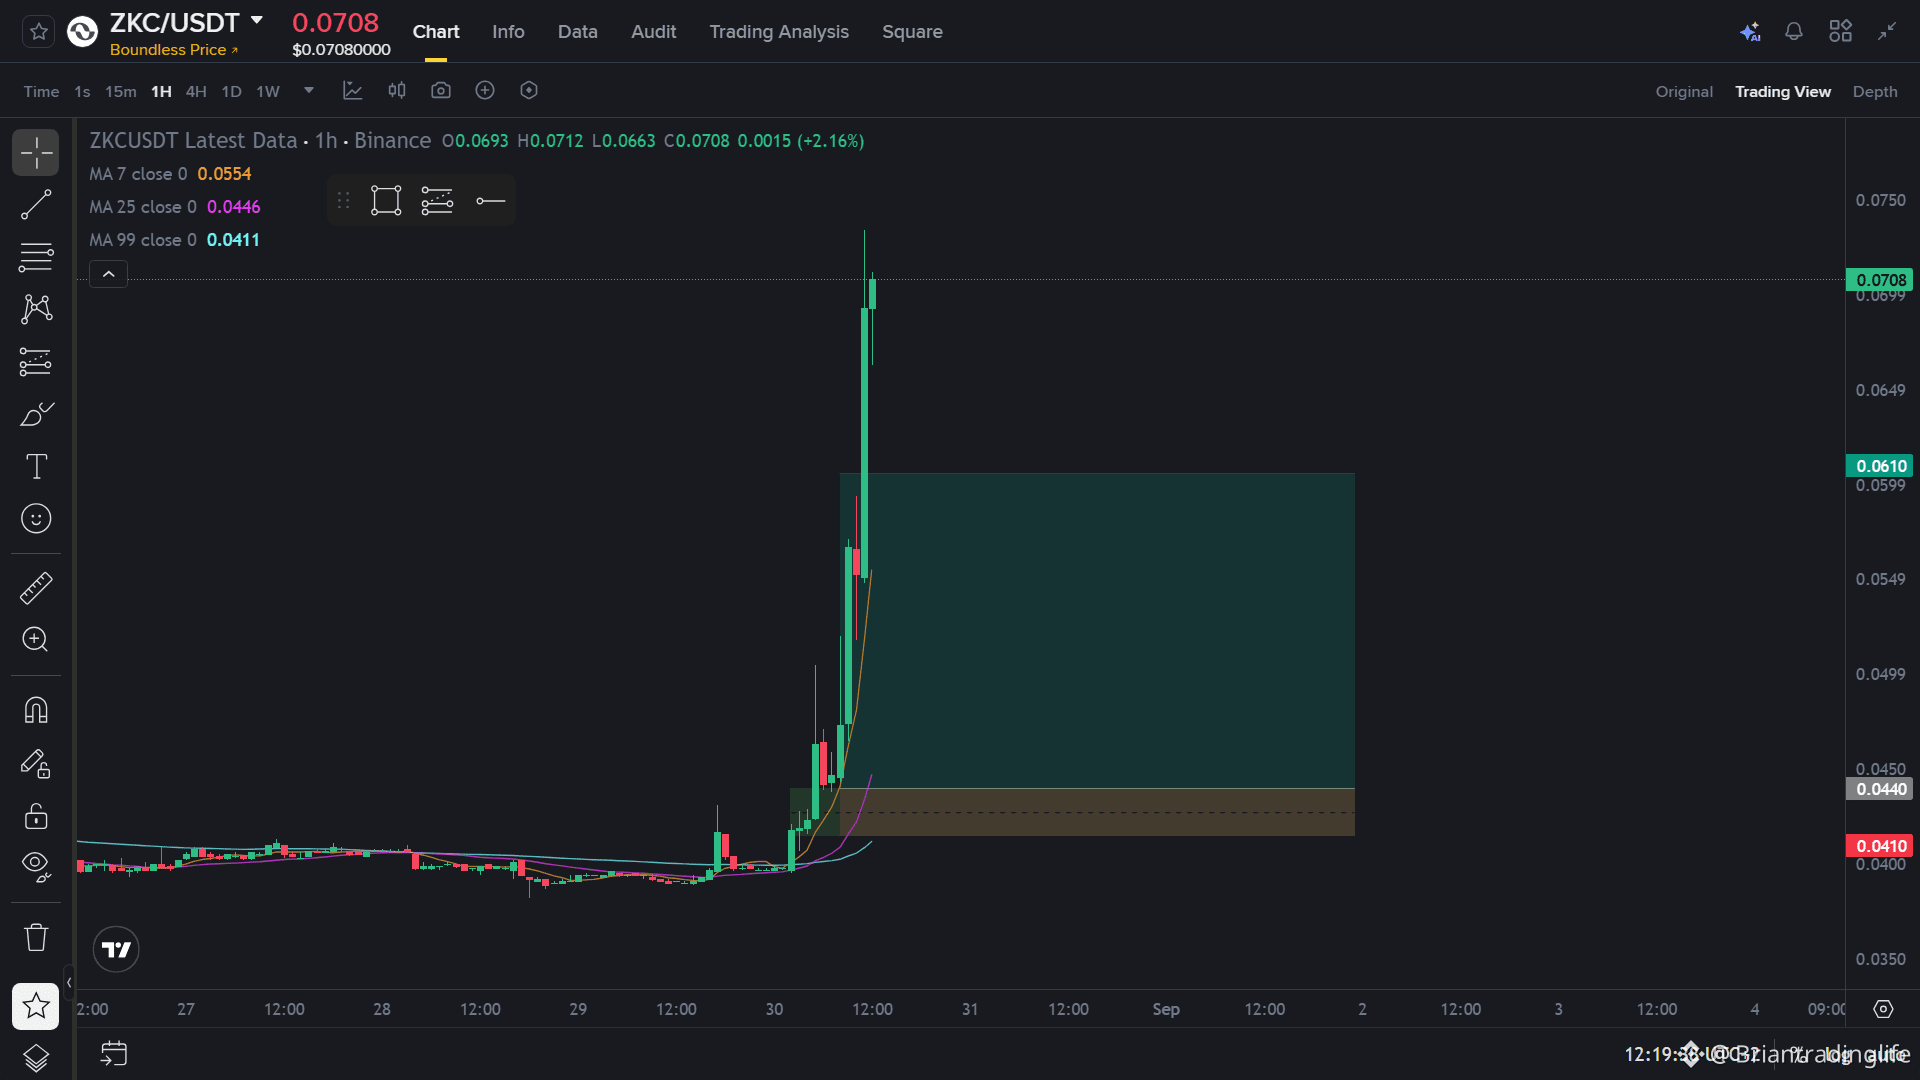Select the Time line view
Viewport: 1920px width, 1080px height.
[x=41, y=92]
